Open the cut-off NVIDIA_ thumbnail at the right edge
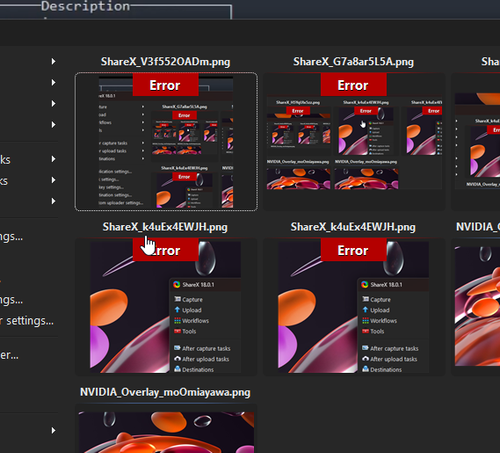The image size is (500, 453). [477, 307]
